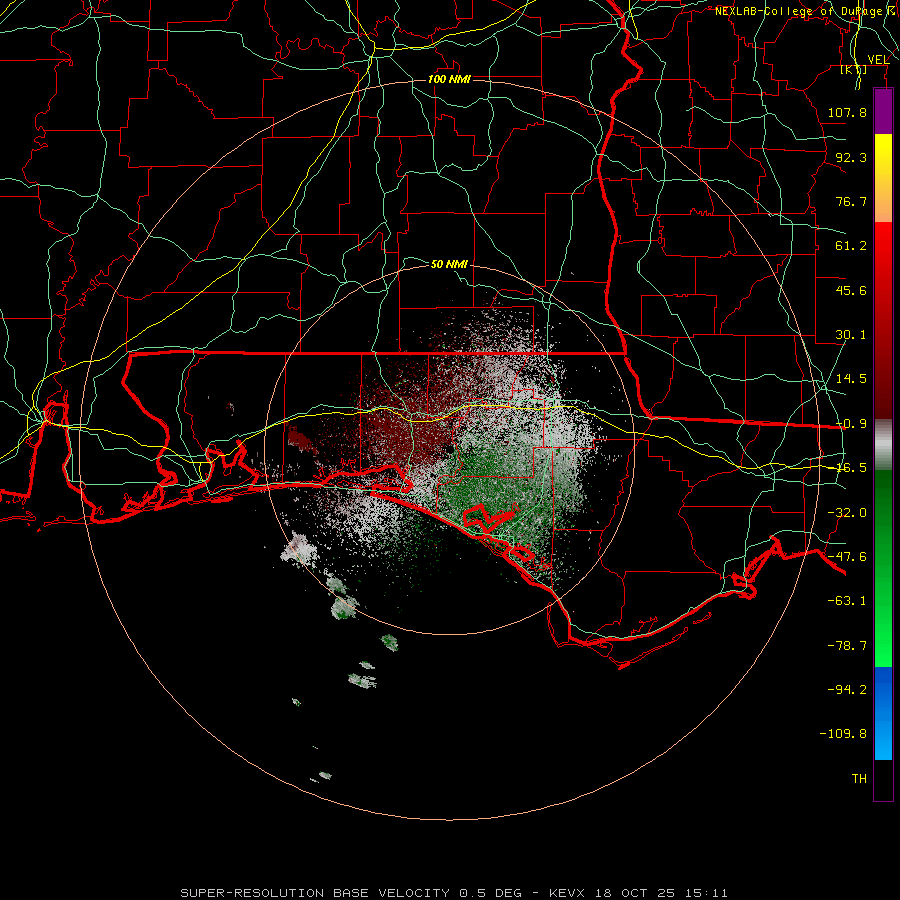
Task: Select the -63.1 velocity scale value
Action: click(847, 601)
